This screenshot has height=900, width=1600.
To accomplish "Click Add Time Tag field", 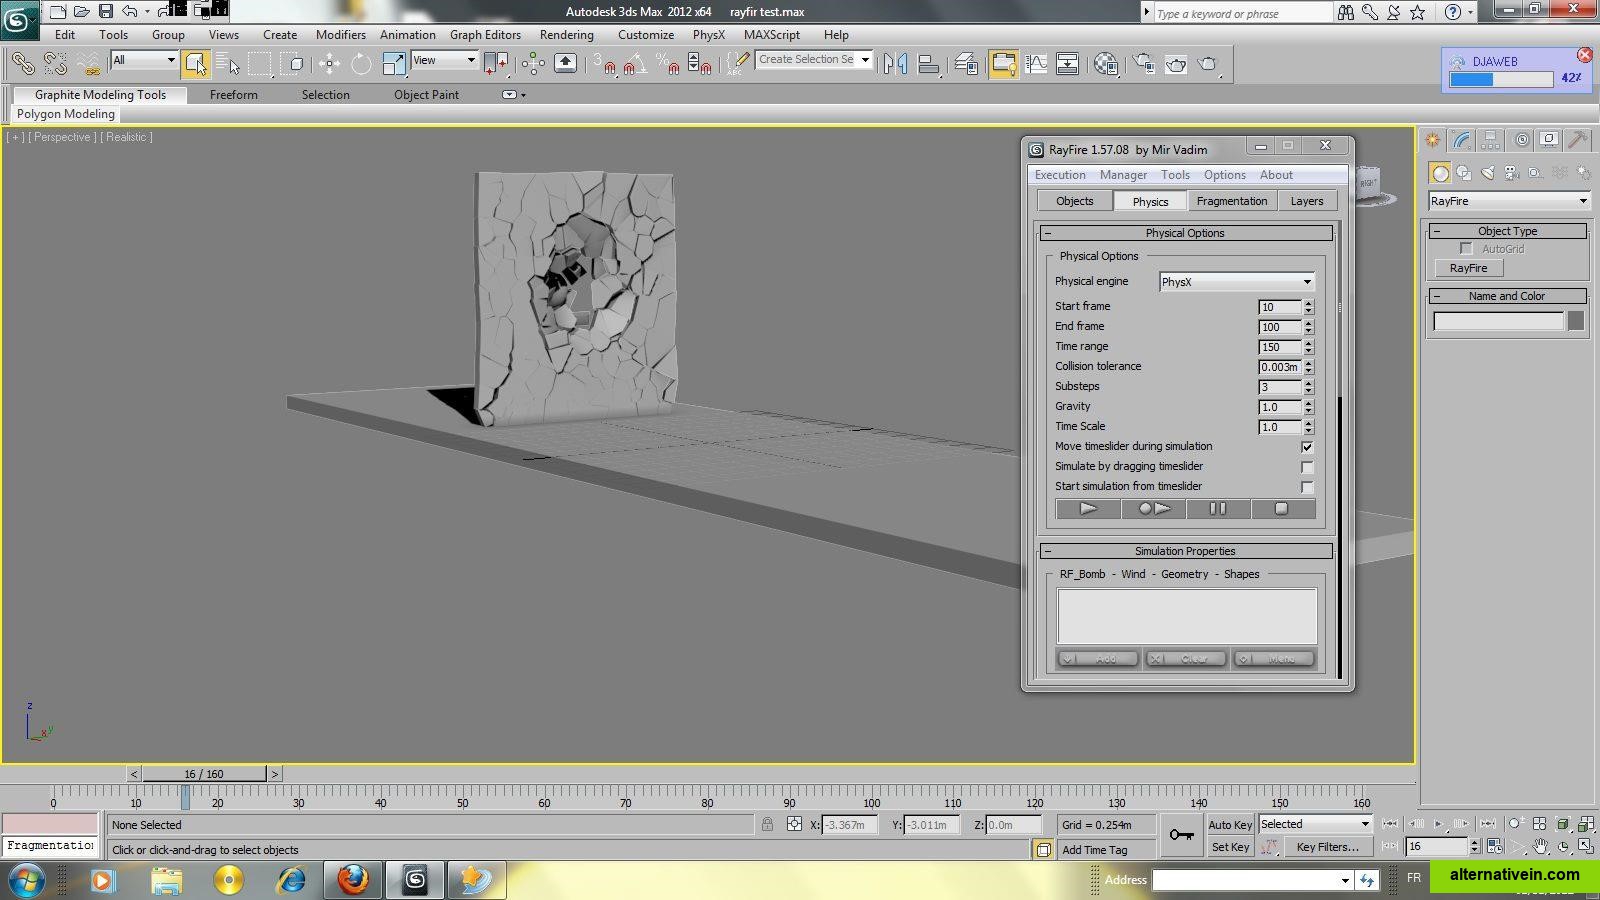I will [1107, 850].
